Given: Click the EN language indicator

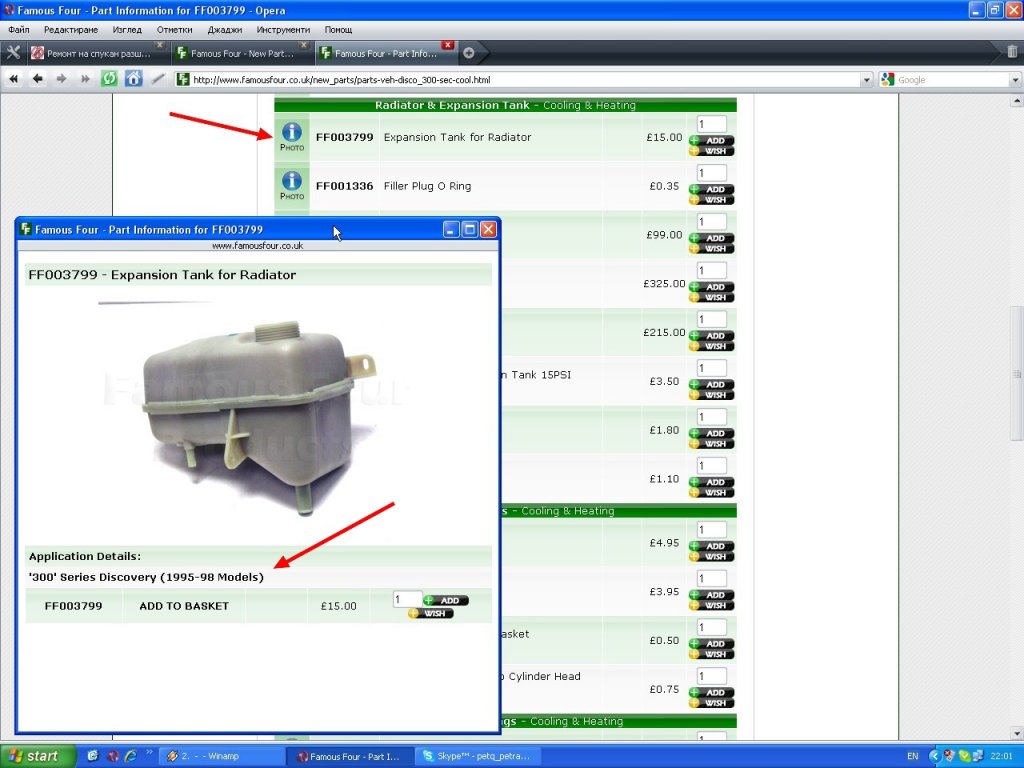Looking at the screenshot, I should click(x=912, y=756).
